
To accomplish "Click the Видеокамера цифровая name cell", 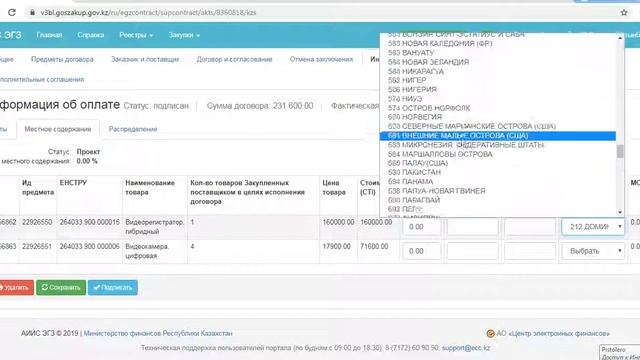I will click(147, 251).
